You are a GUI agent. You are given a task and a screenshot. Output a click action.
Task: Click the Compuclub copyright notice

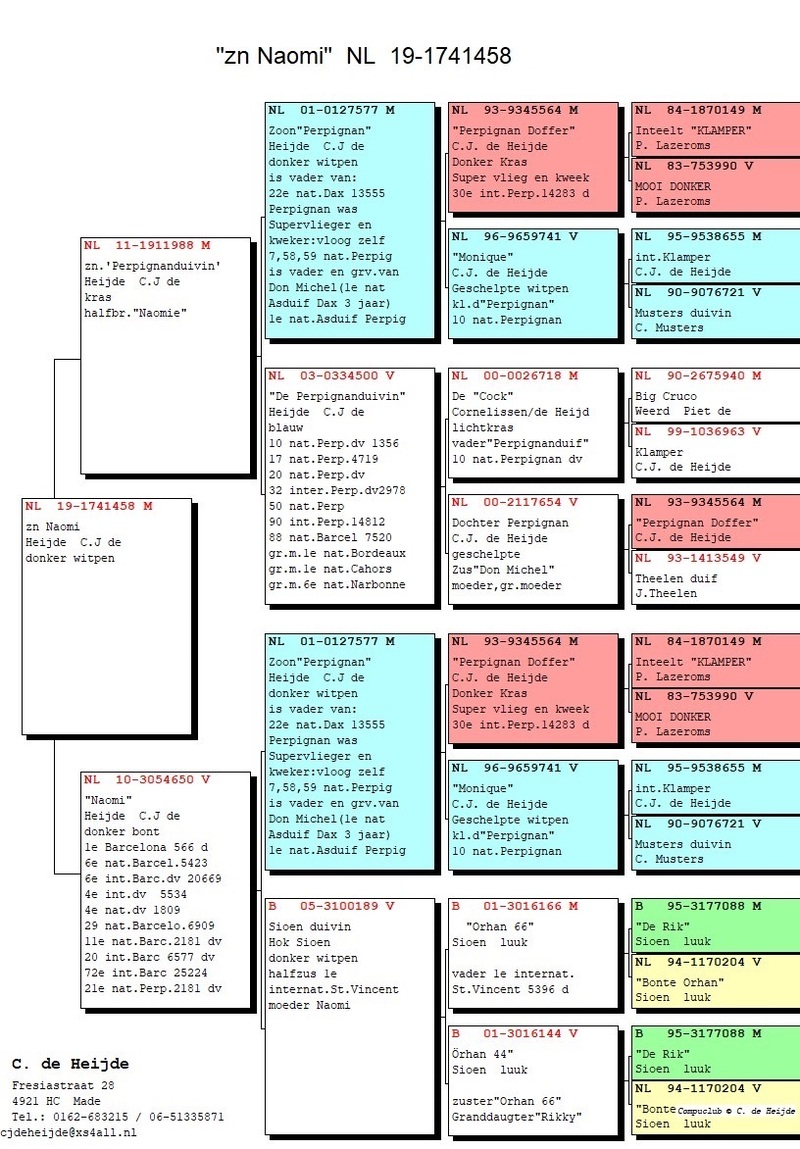tap(736, 1110)
